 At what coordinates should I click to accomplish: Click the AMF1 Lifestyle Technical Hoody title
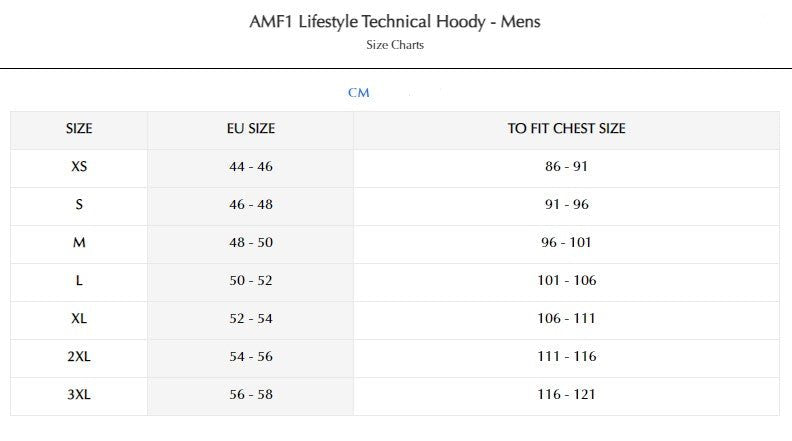coord(395,21)
